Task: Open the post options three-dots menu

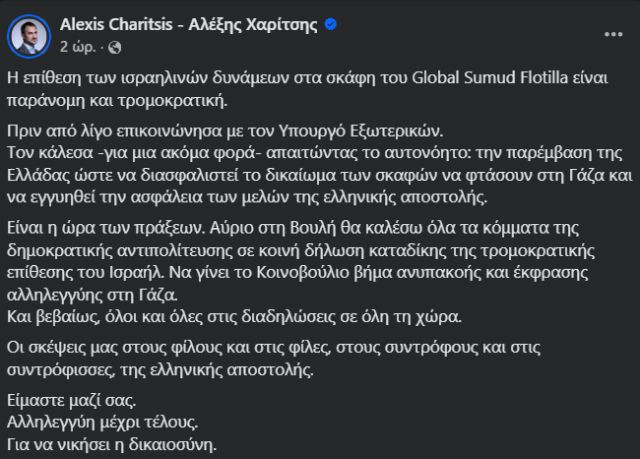Action: point(612,34)
